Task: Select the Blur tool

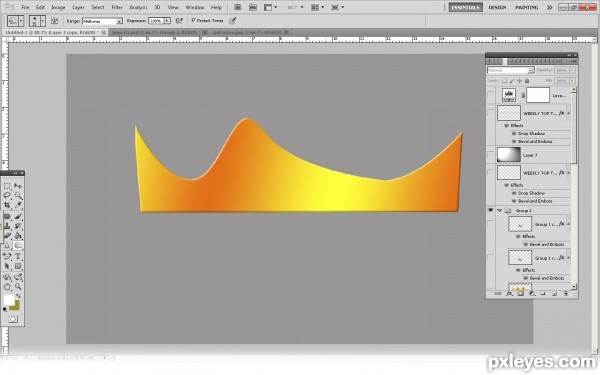Action: click(x=7, y=245)
